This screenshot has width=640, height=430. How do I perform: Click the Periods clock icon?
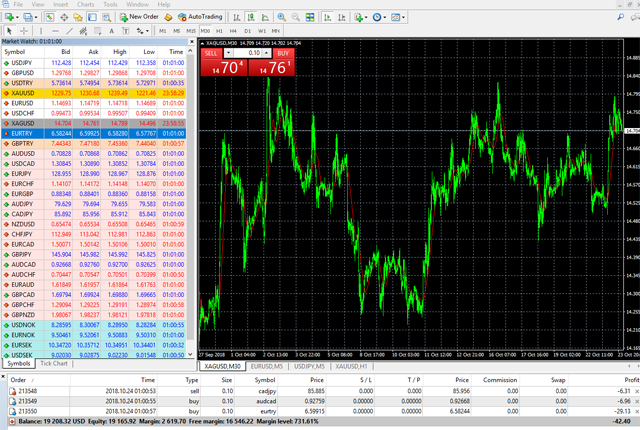point(377,17)
